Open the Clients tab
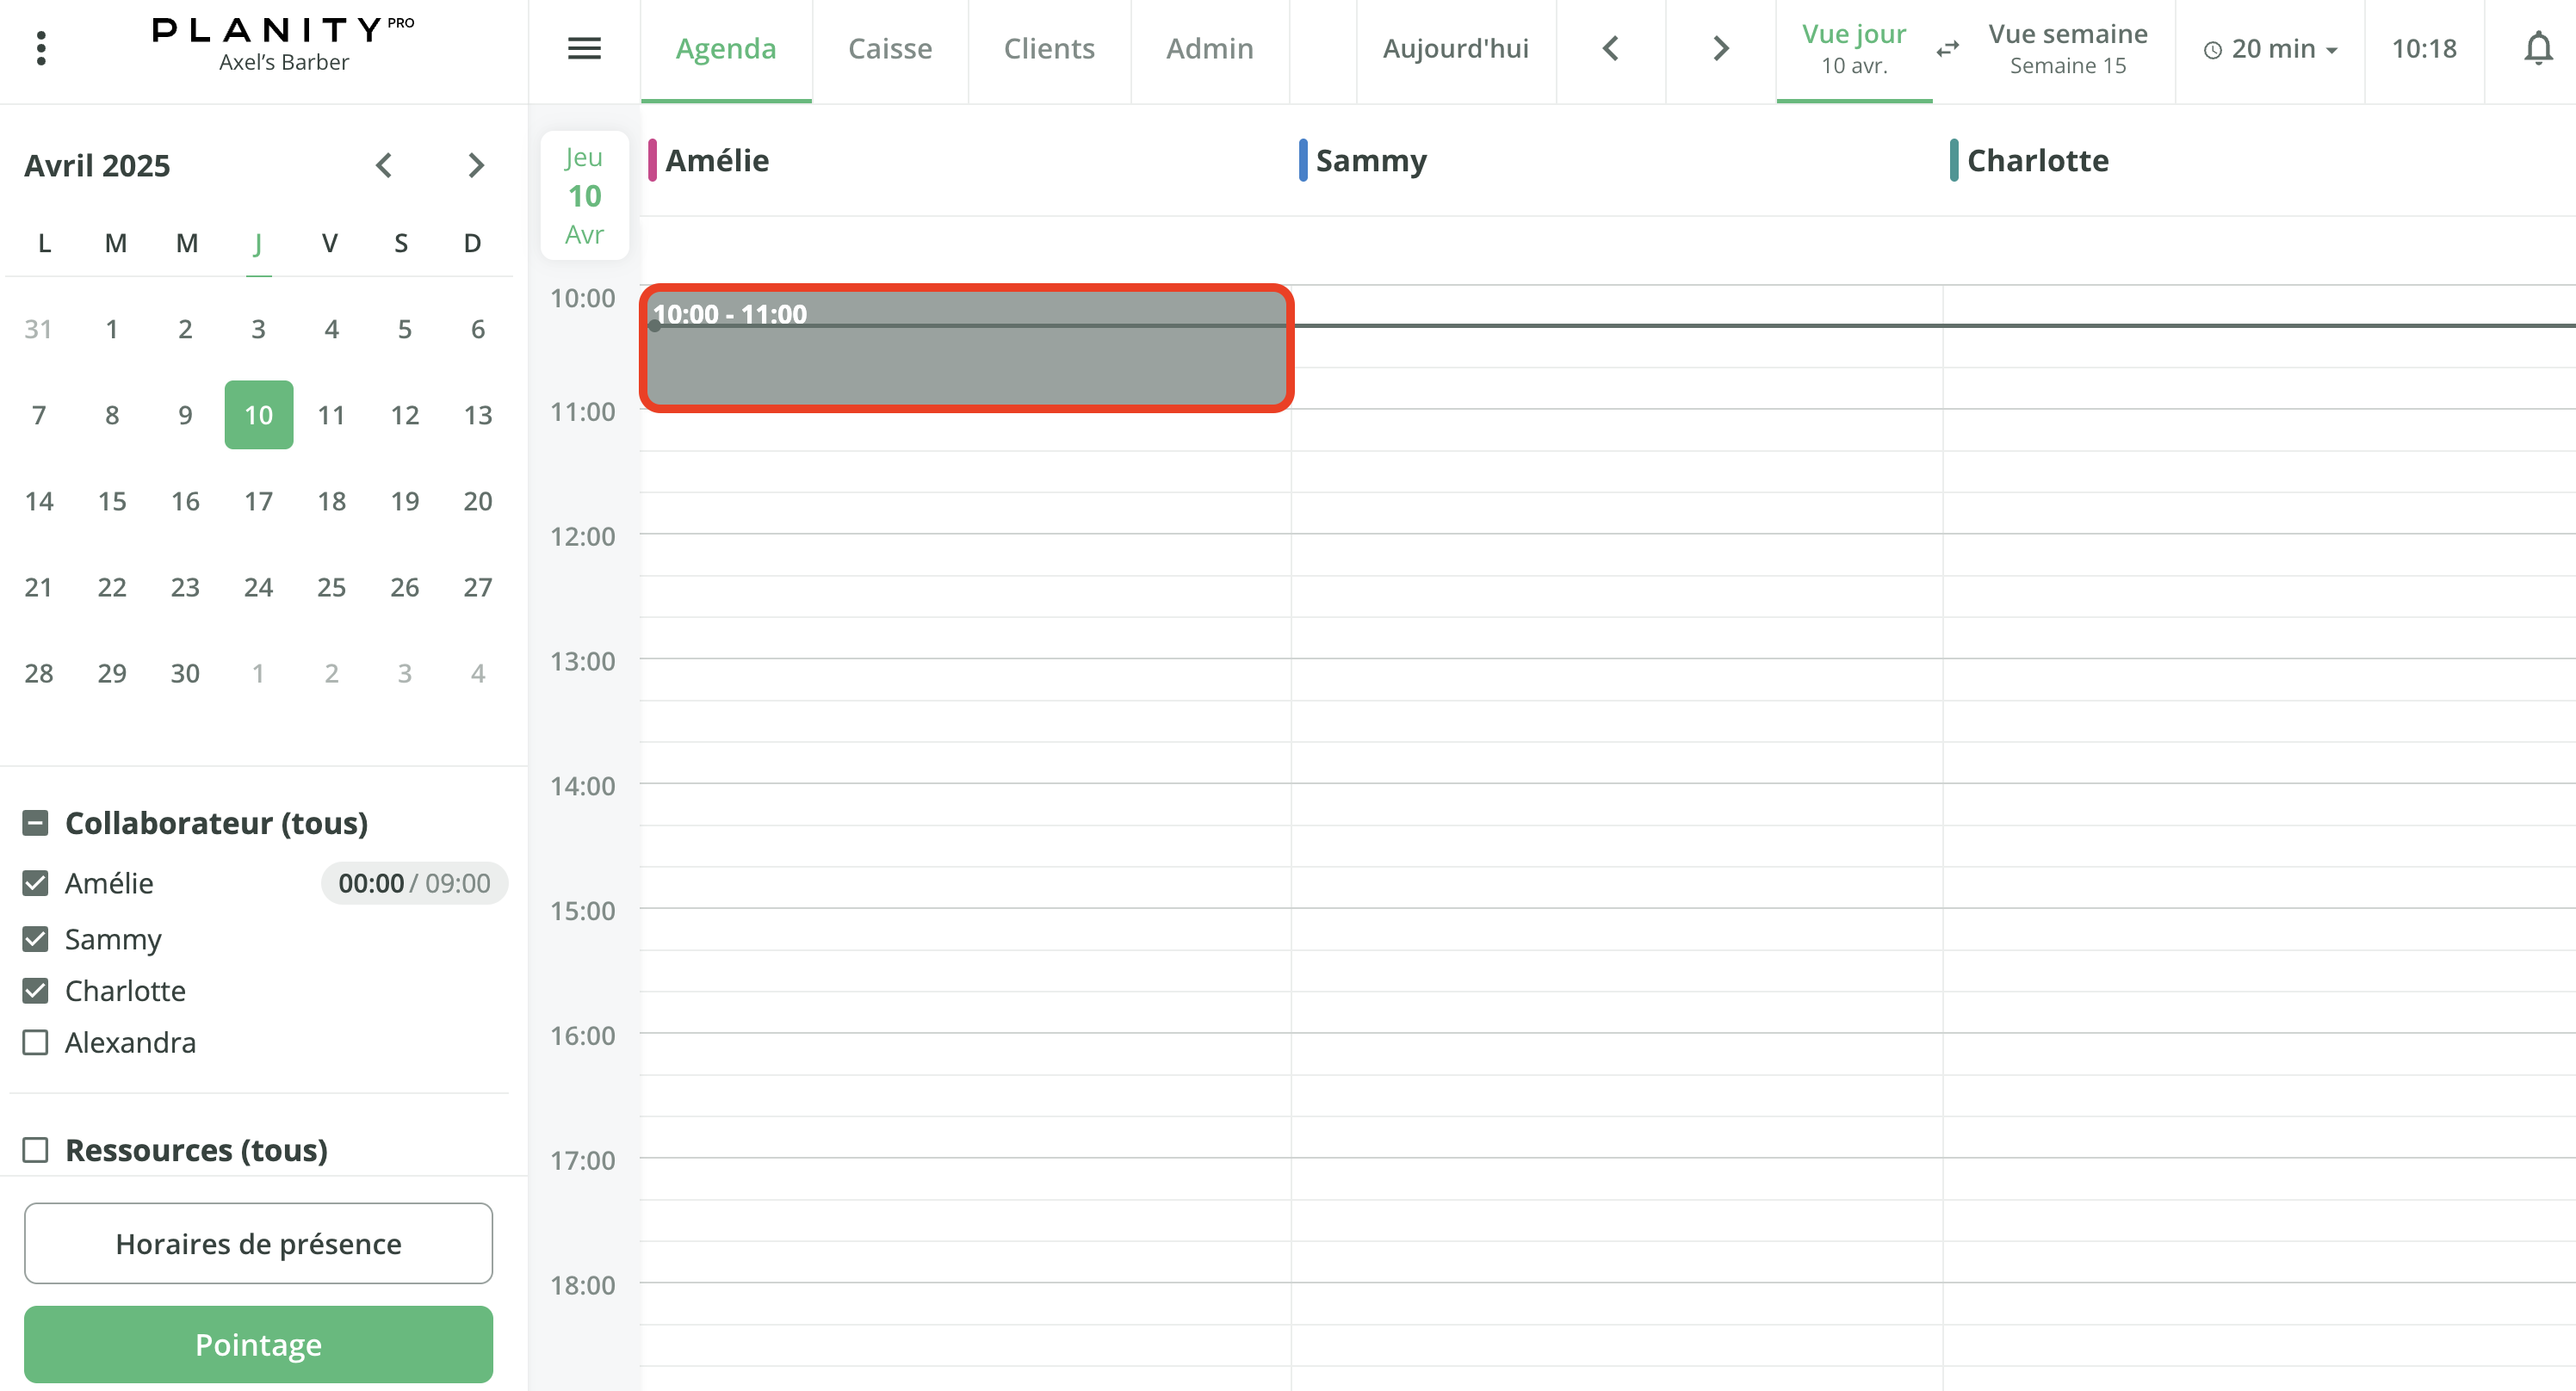This screenshot has width=2576, height=1391. [1048, 48]
